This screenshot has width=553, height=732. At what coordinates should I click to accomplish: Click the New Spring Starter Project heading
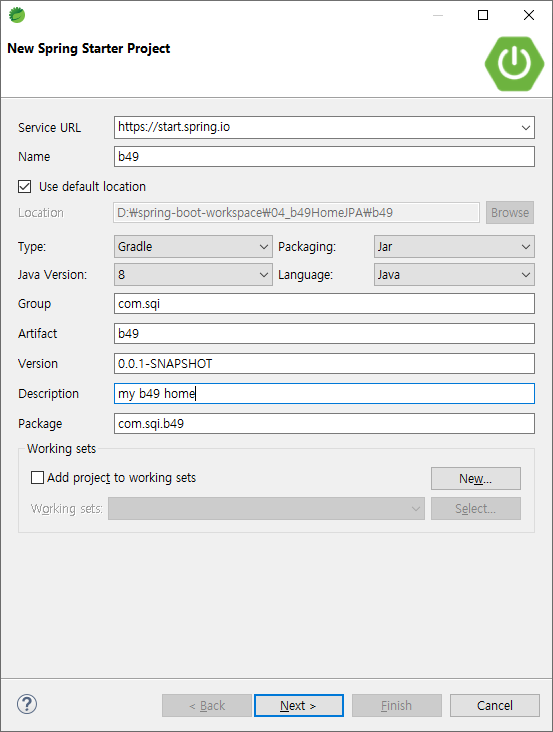(x=89, y=49)
